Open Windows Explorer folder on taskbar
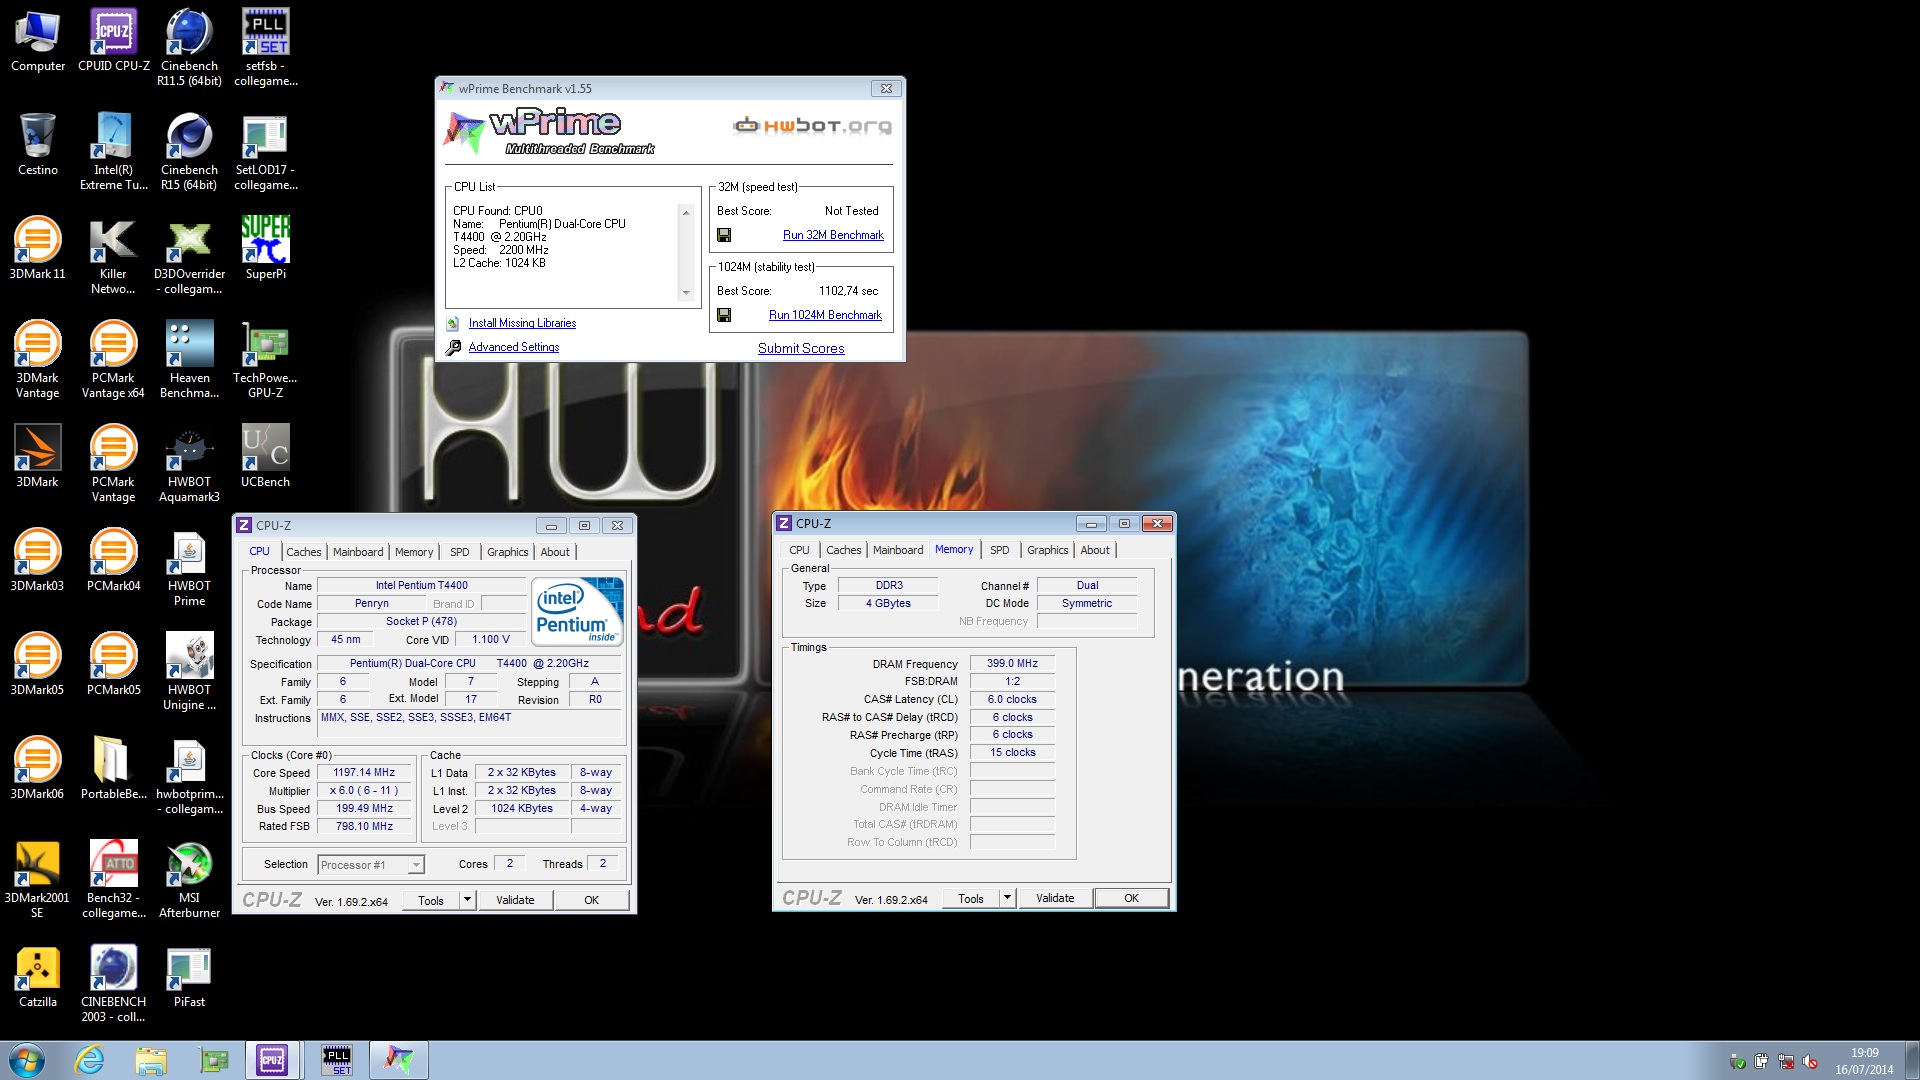Screen dimensions: 1920x1080 point(151,1060)
